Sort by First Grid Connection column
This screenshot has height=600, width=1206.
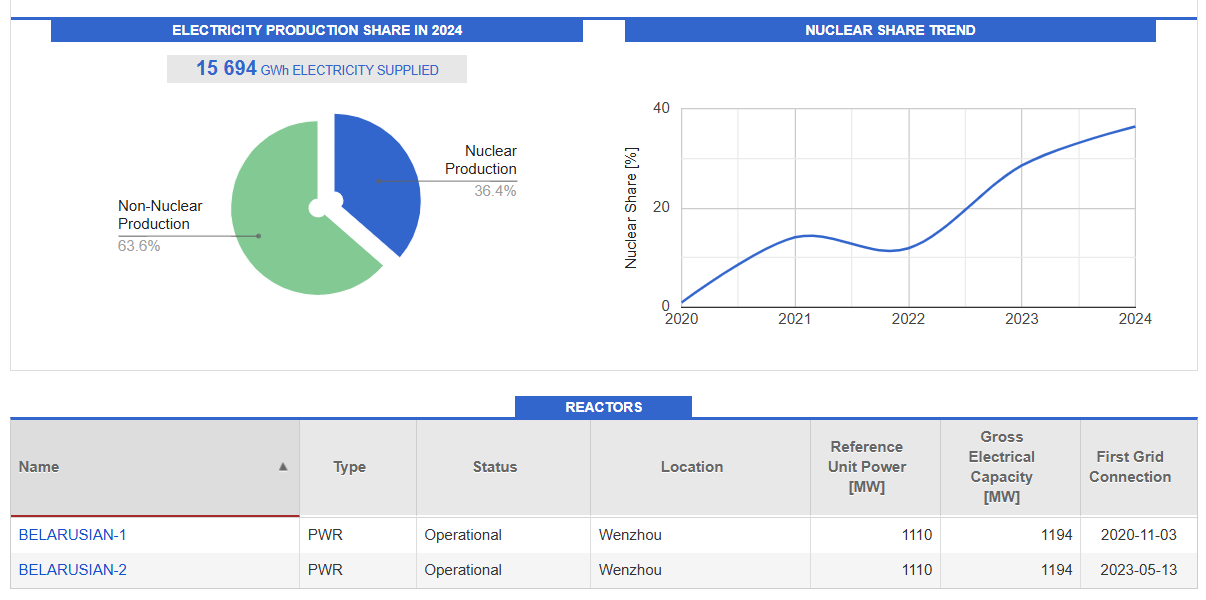click(x=1130, y=467)
